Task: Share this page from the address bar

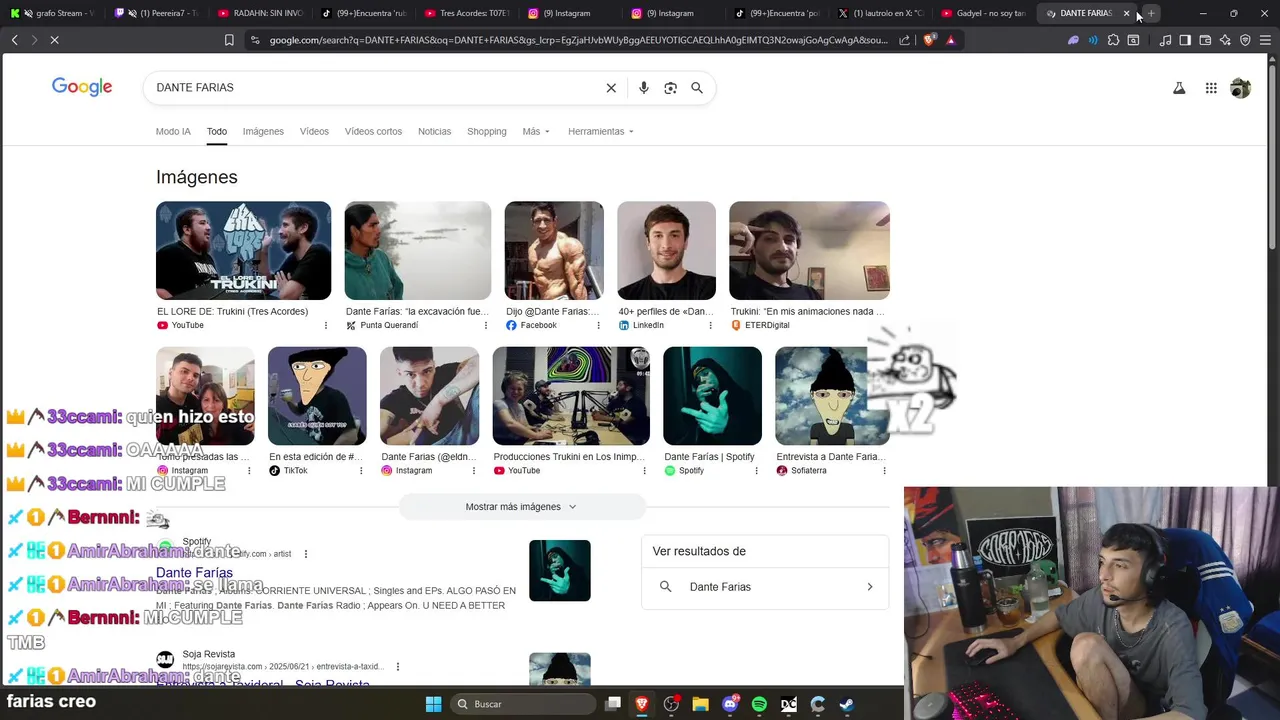Action: [x=905, y=40]
